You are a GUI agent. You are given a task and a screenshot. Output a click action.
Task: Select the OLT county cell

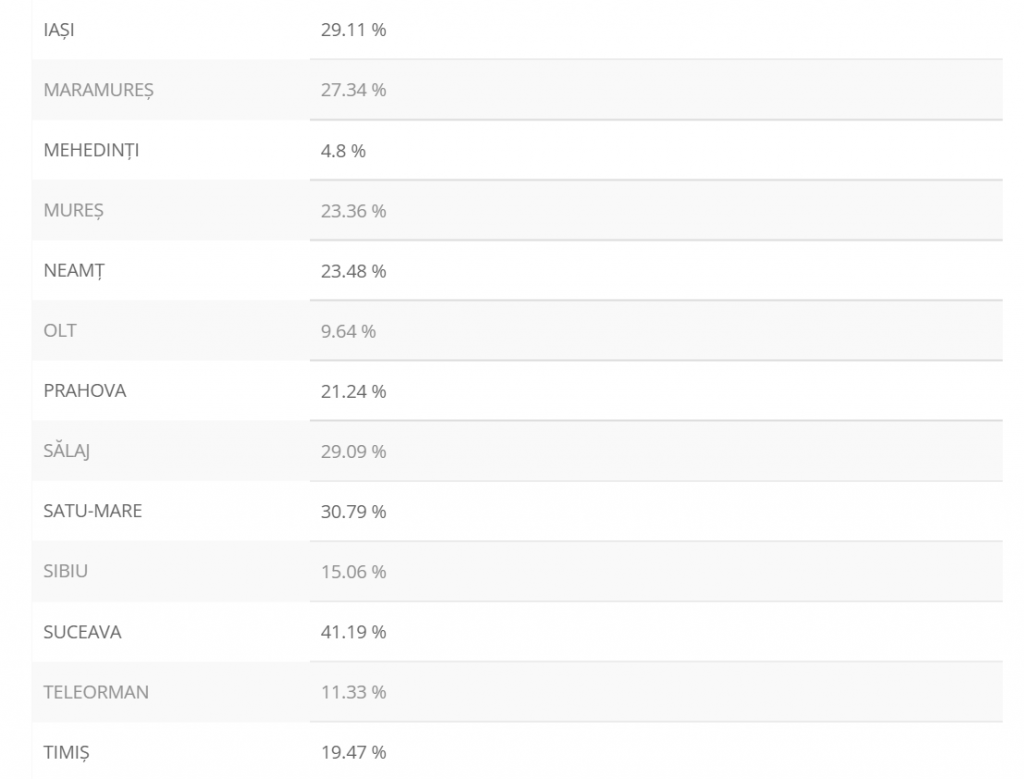pyautogui.click(x=60, y=331)
